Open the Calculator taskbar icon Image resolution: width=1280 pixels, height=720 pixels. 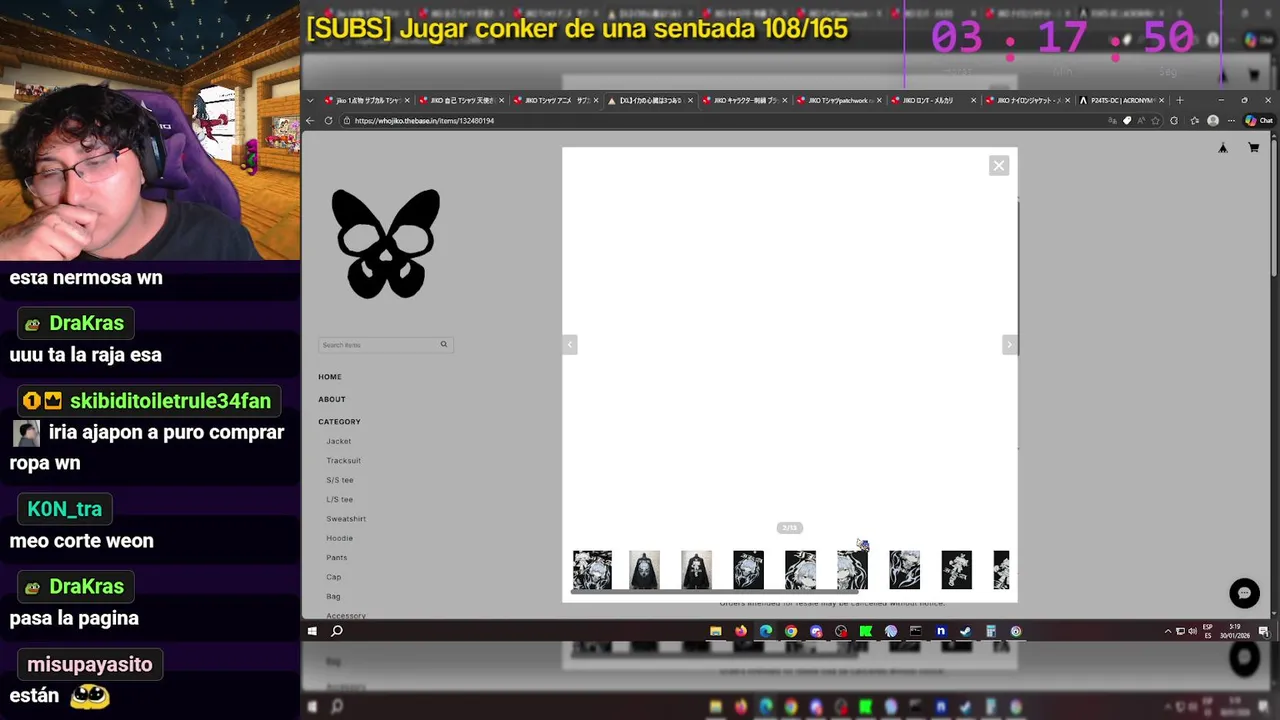(991, 631)
